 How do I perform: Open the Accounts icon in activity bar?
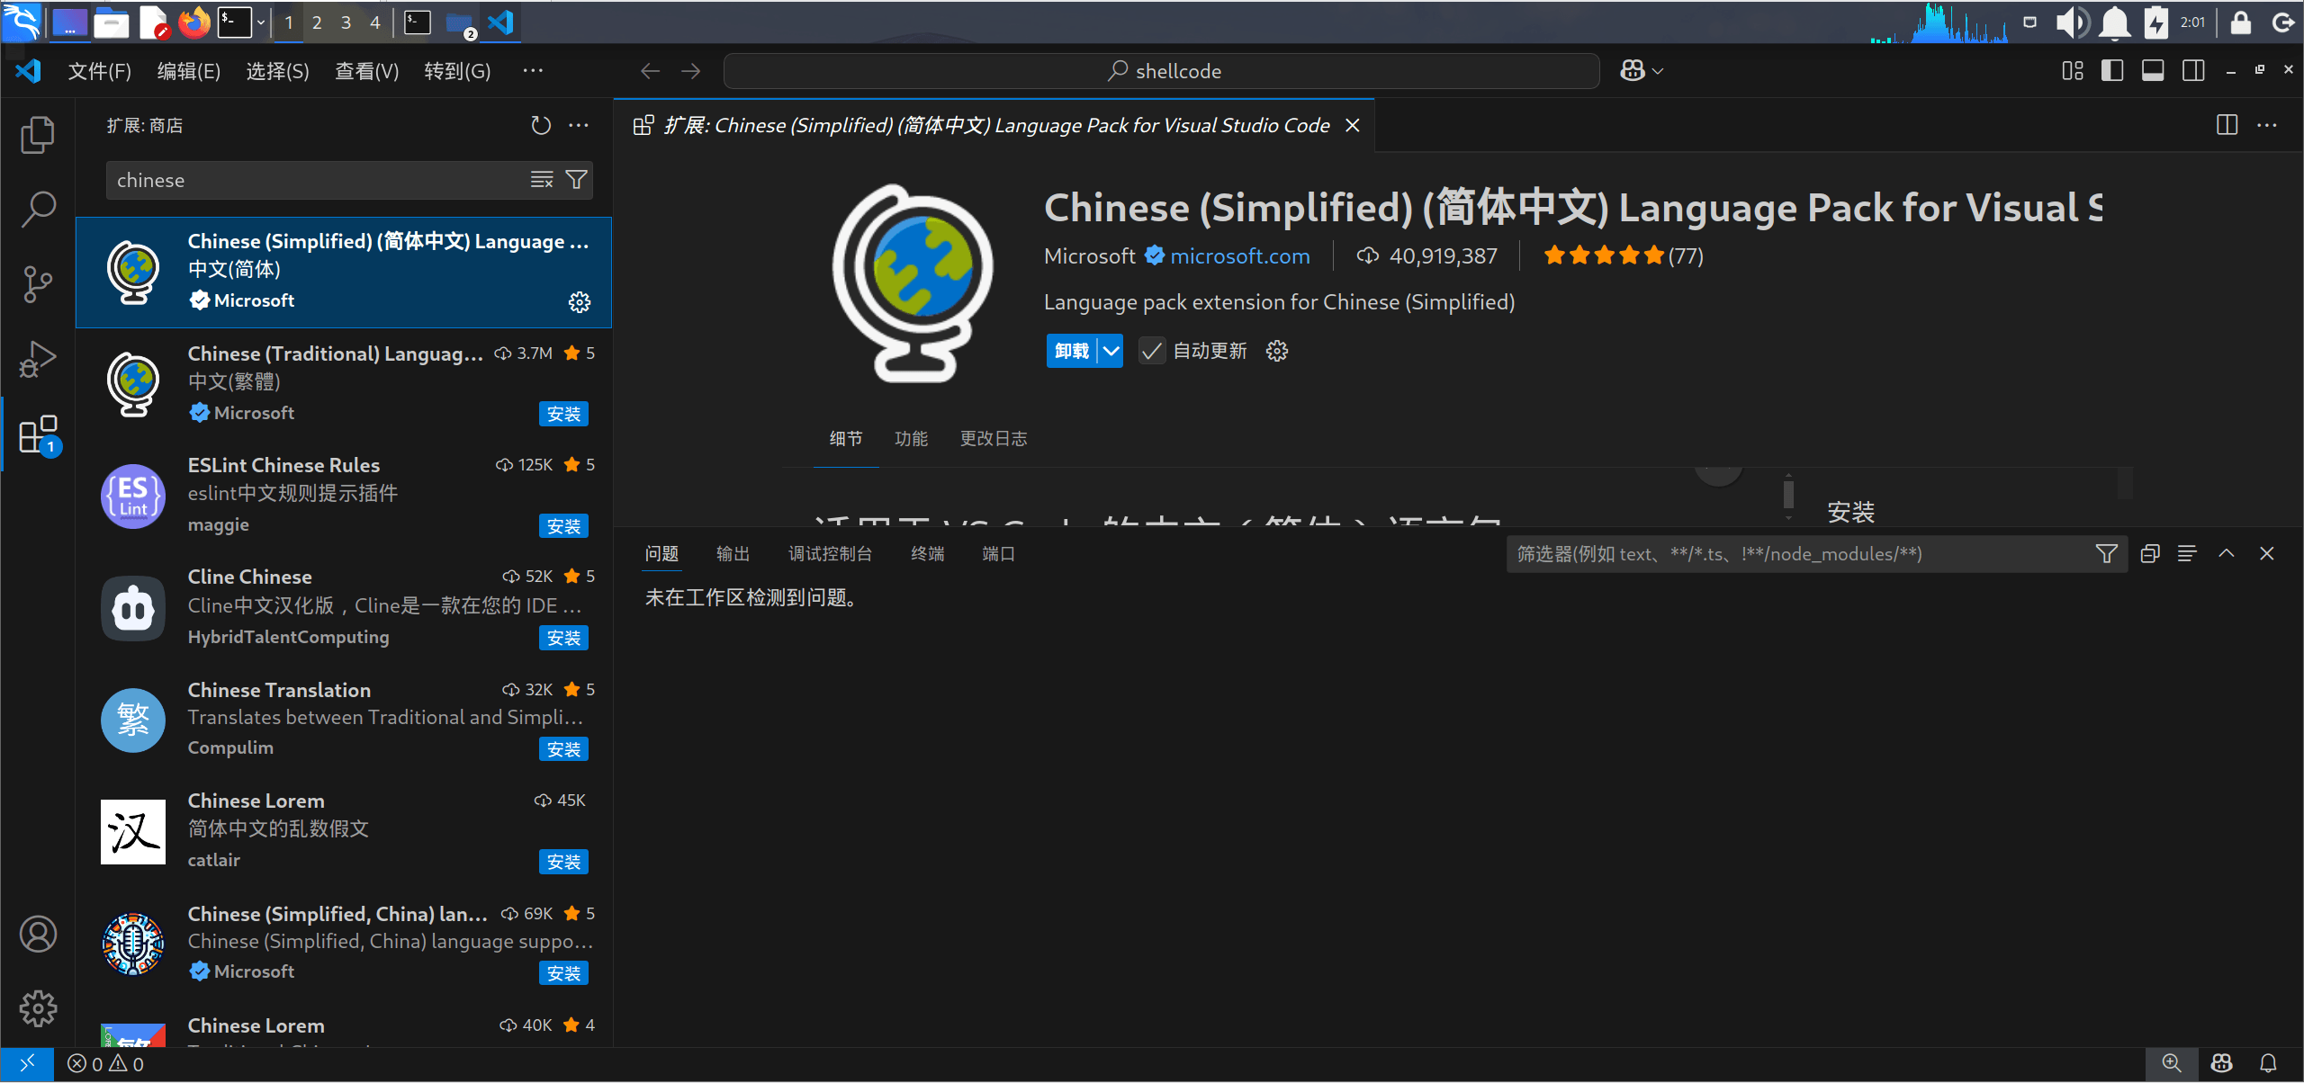click(x=38, y=934)
